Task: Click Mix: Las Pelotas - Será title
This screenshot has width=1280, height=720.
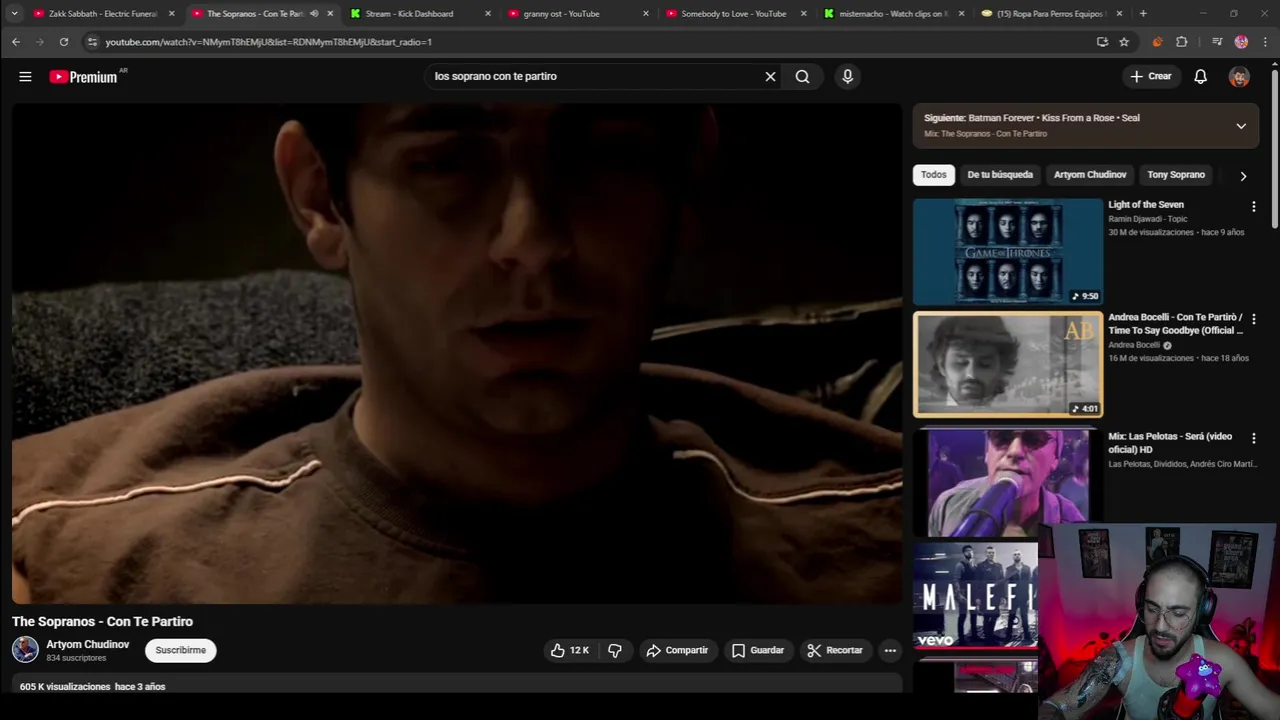Action: tap(1170, 443)
